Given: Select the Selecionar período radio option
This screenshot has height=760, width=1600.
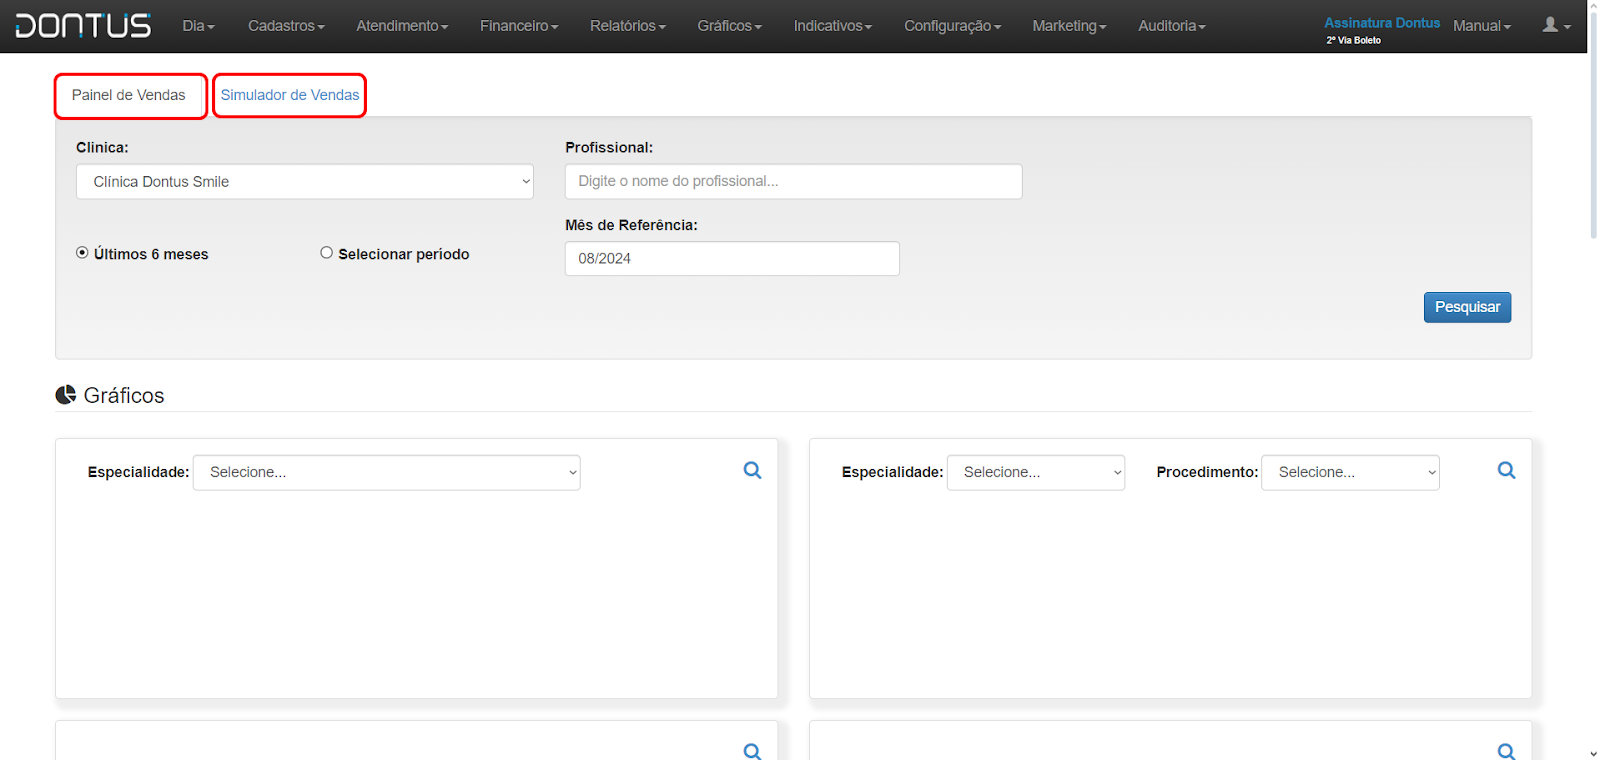Looking at the screenshot, I should pyautogui.click(x=326, y=253).
